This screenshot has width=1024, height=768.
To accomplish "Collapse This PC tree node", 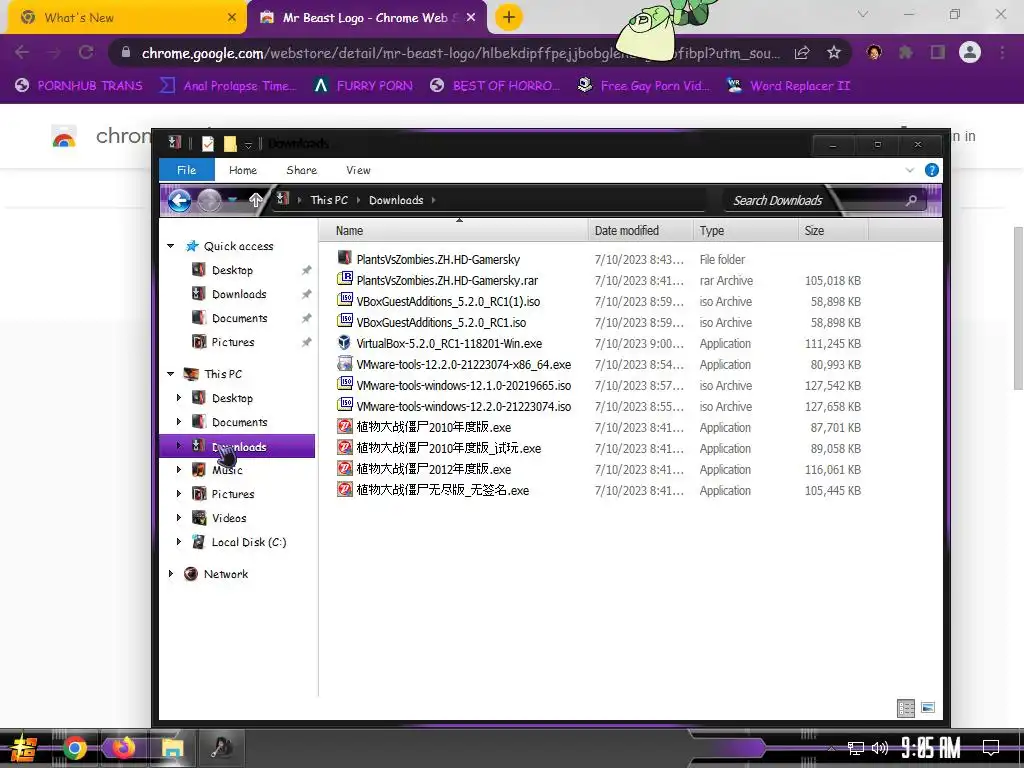I will [170, 374].
